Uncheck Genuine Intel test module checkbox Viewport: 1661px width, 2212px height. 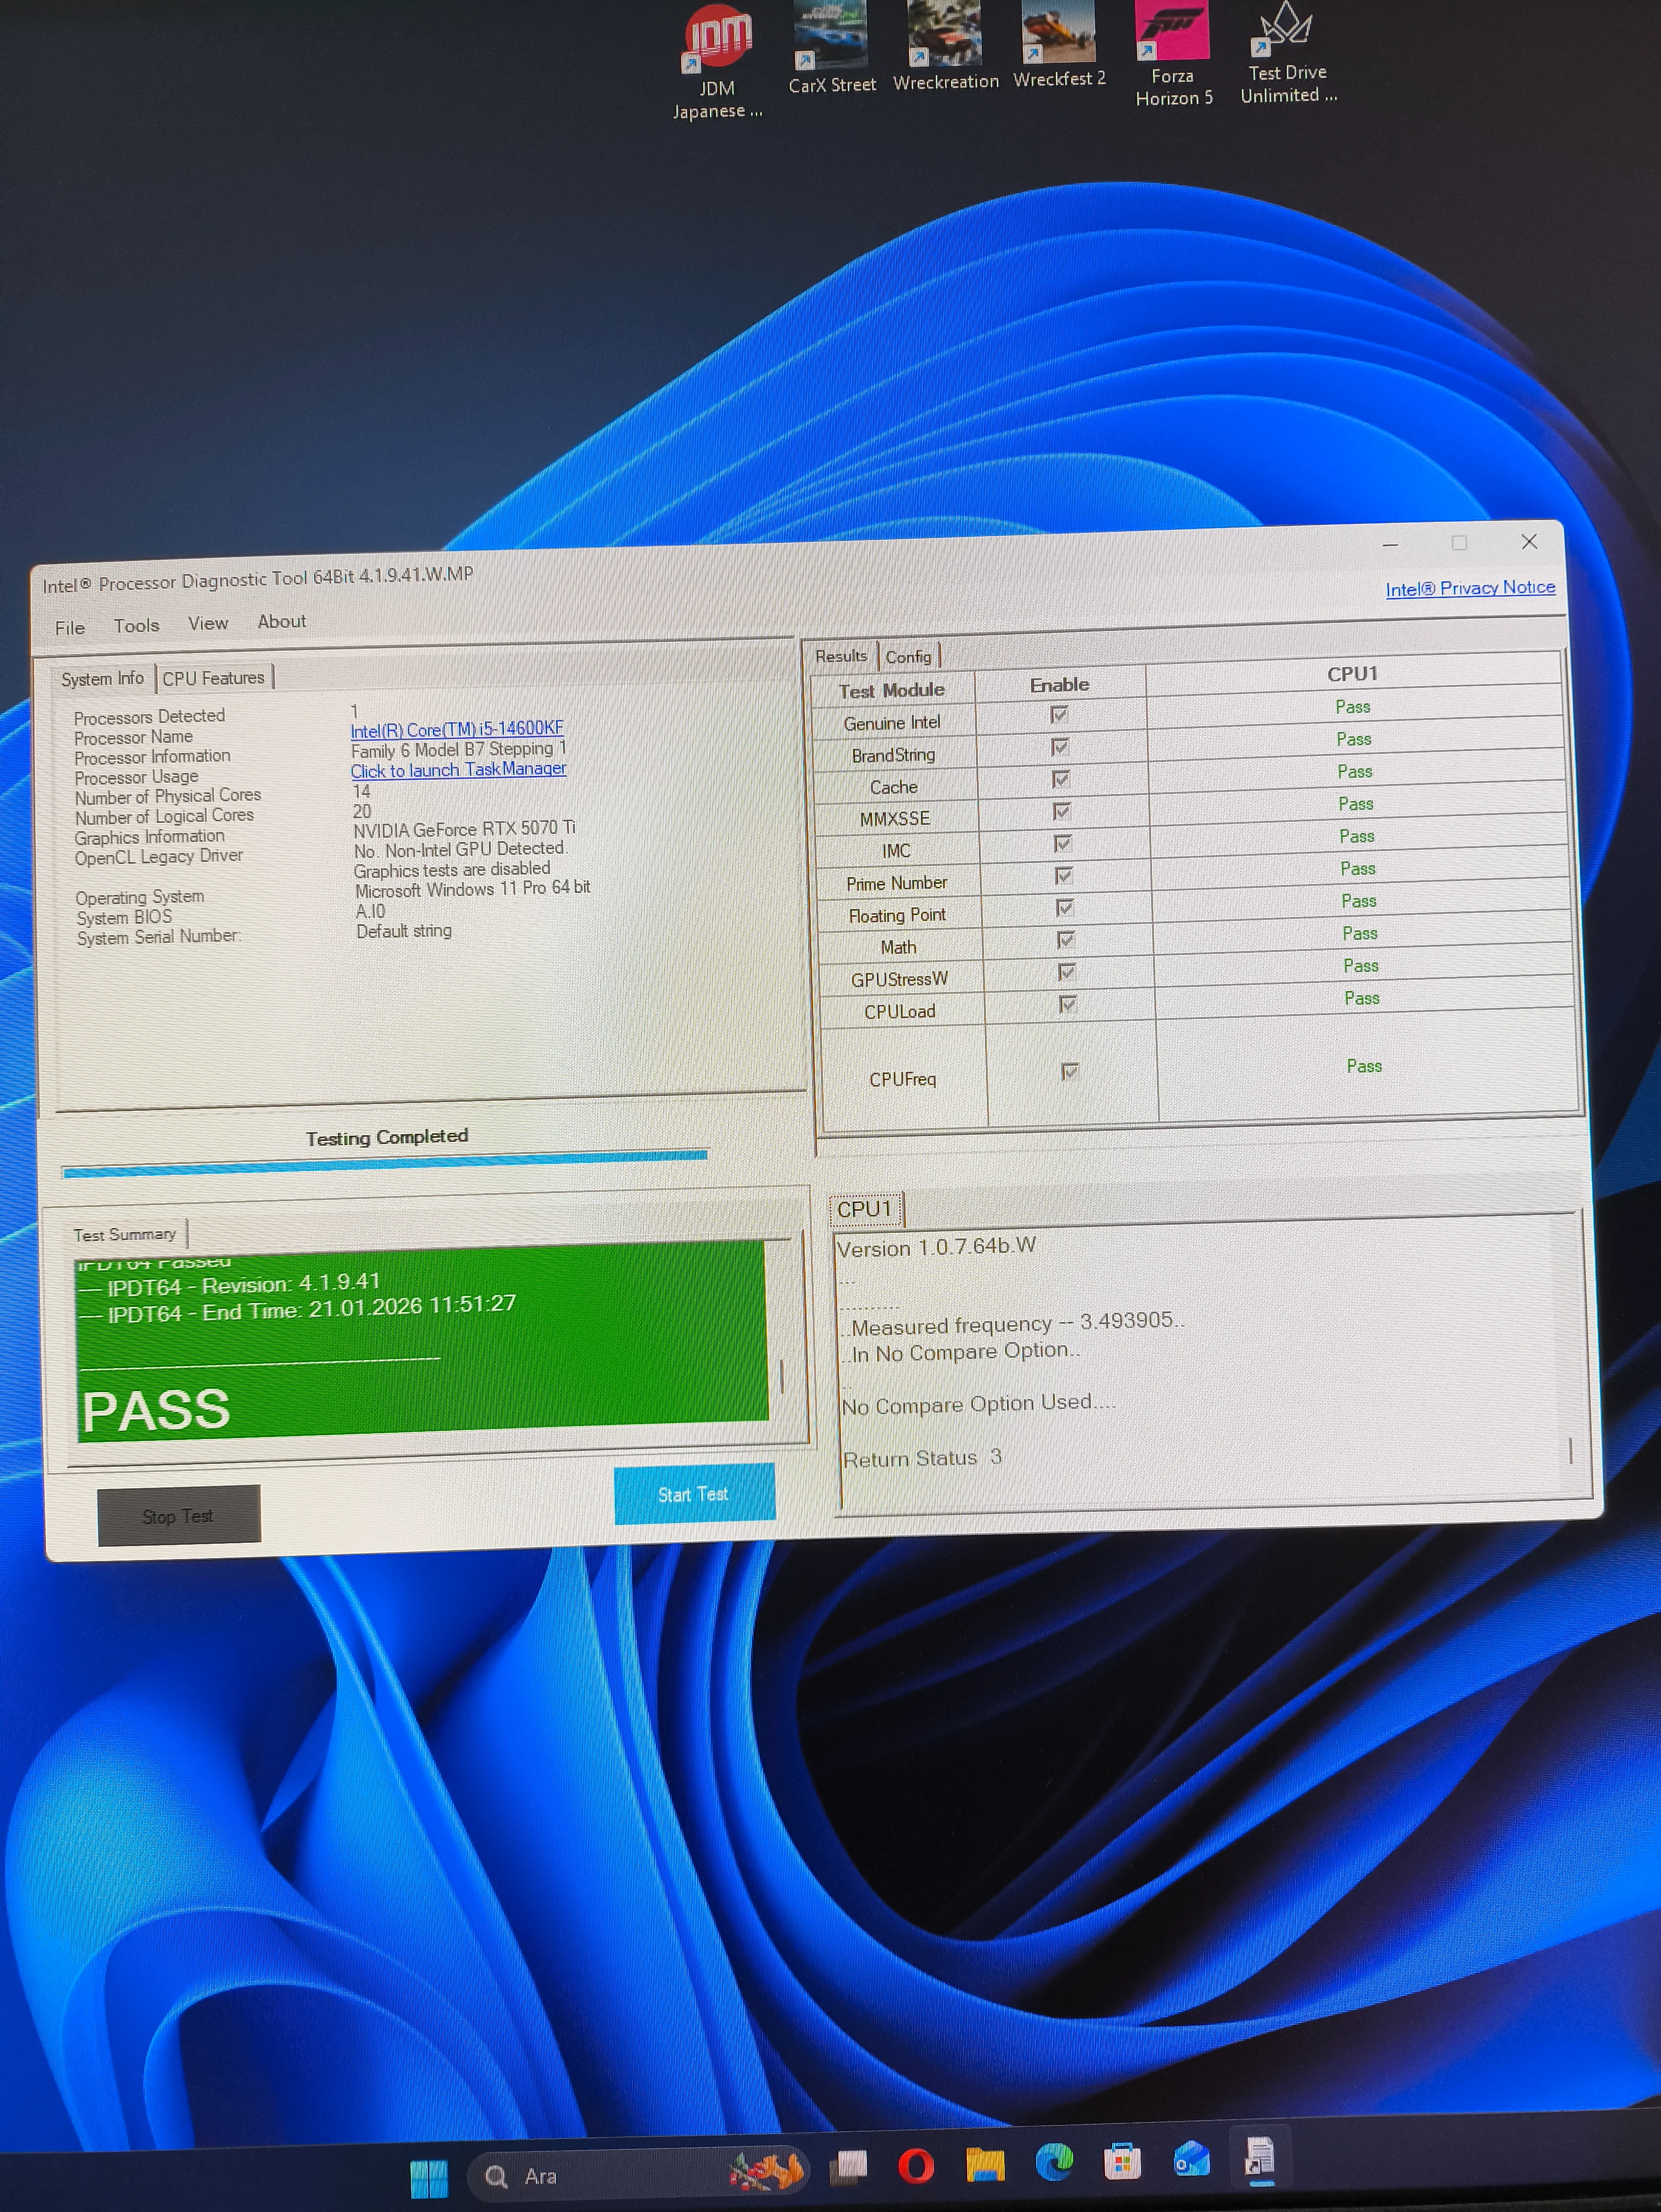pyautogui.click(x=1059, y=715)
